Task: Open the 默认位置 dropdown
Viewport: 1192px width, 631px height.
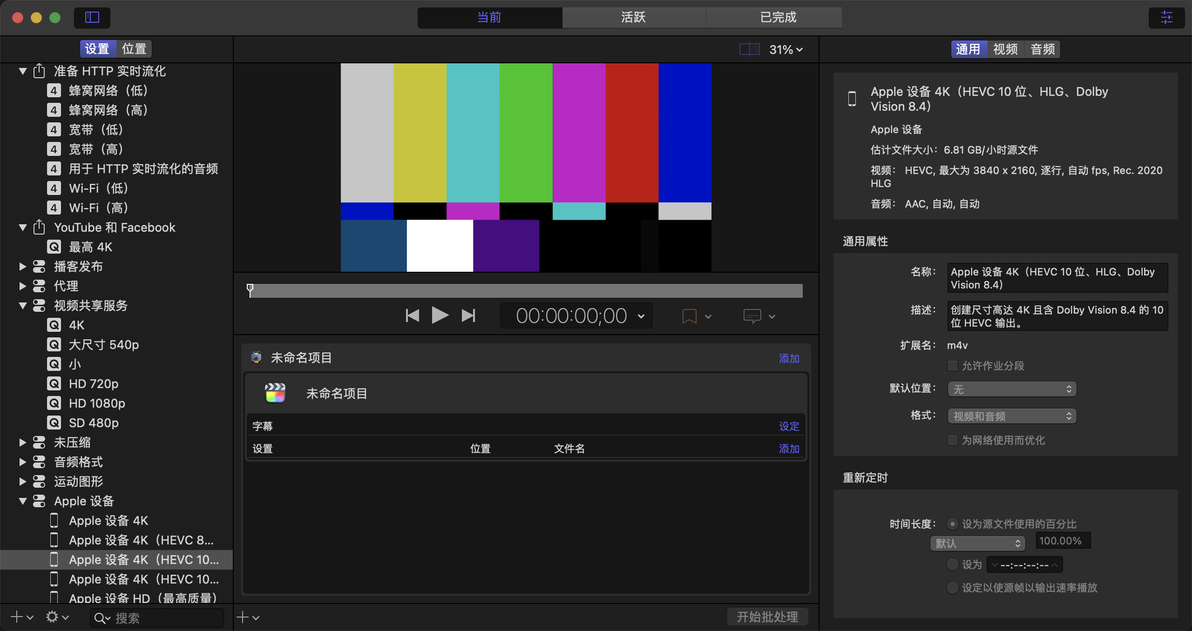Action: (1011, 389)
